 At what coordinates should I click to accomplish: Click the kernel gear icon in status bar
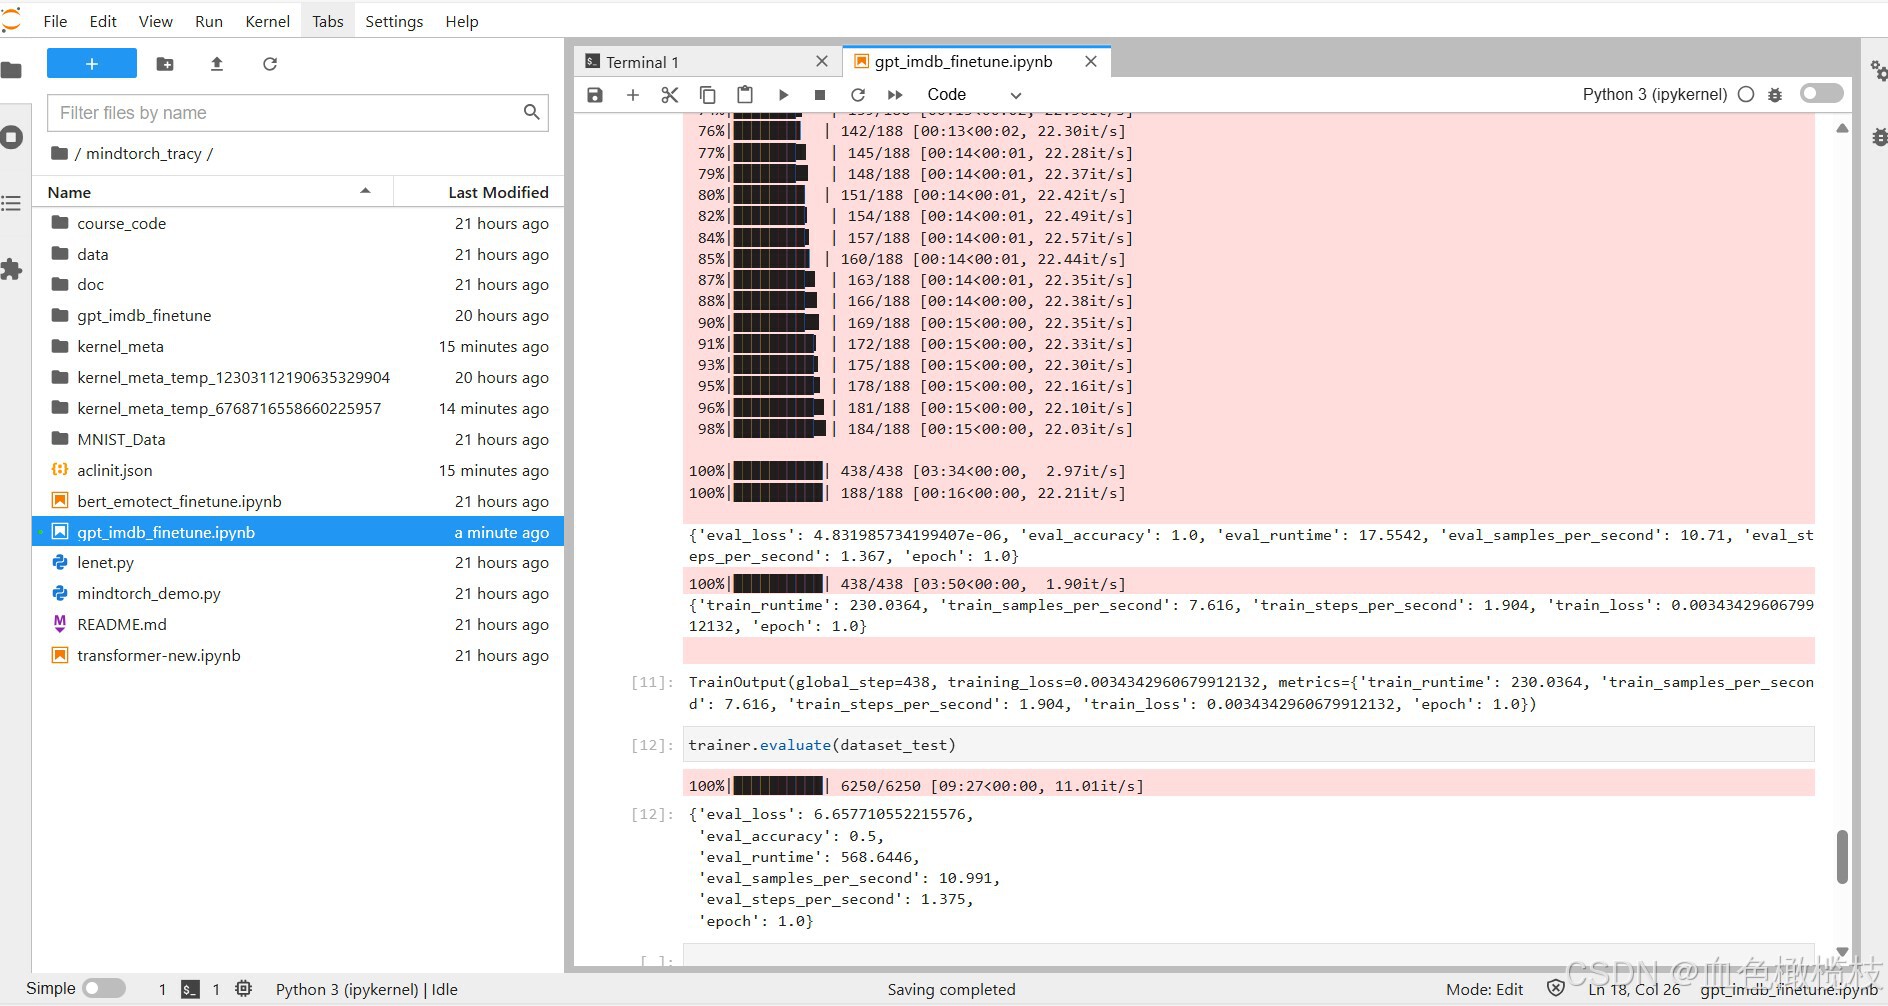[x=243, y=988]
